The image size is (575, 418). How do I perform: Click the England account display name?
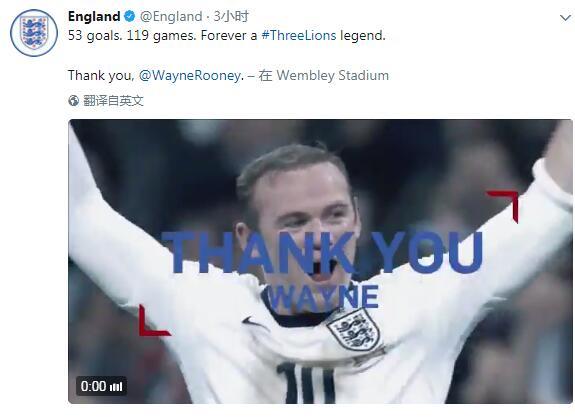point(94,16)
